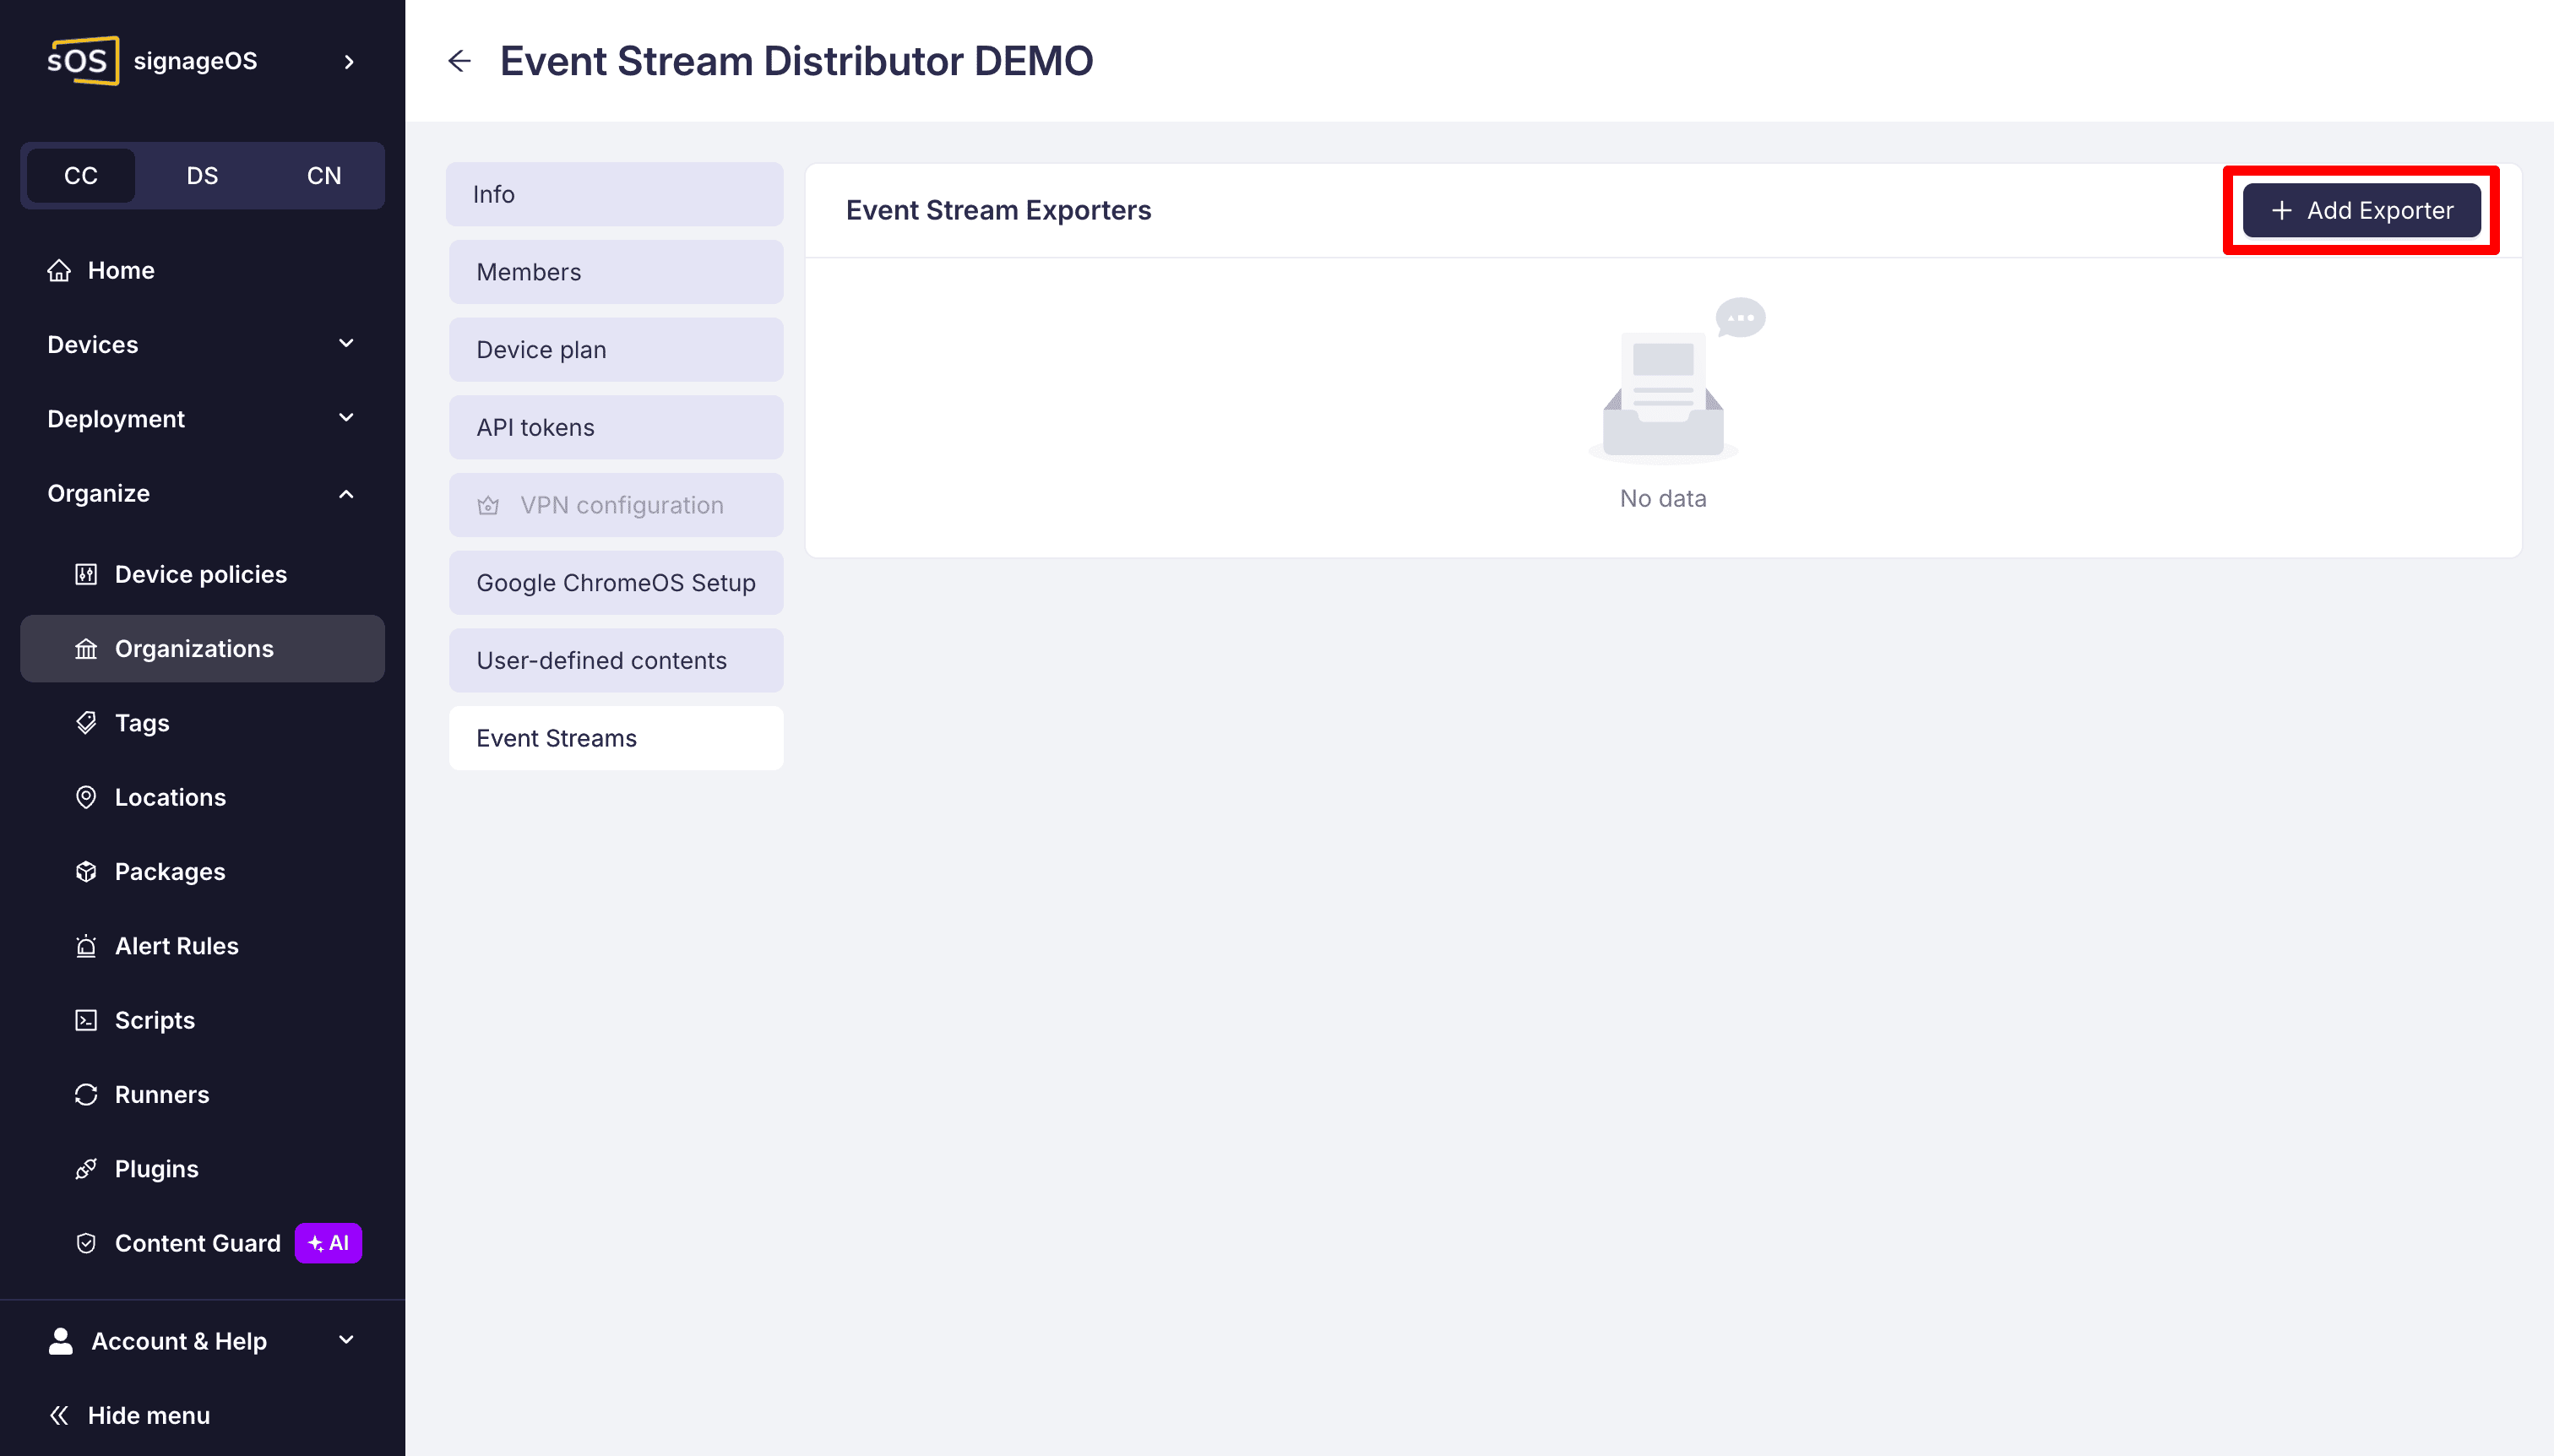Expand the Devices menu chevron
Image resolution: width=2554 pixels, height=1456 pixels.
coord(346,344)
